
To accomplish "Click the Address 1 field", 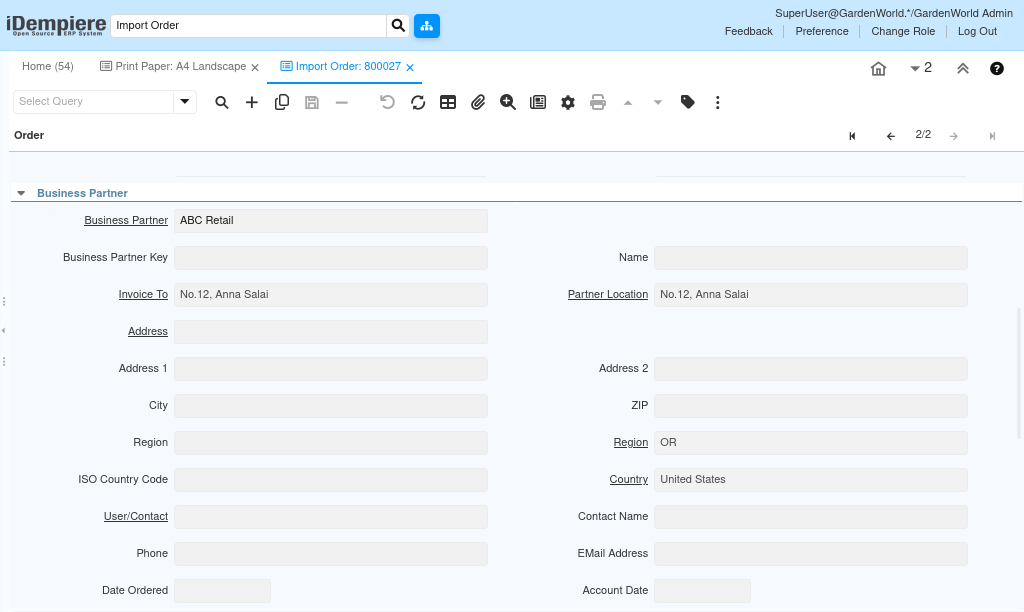I will click(330, 369).
